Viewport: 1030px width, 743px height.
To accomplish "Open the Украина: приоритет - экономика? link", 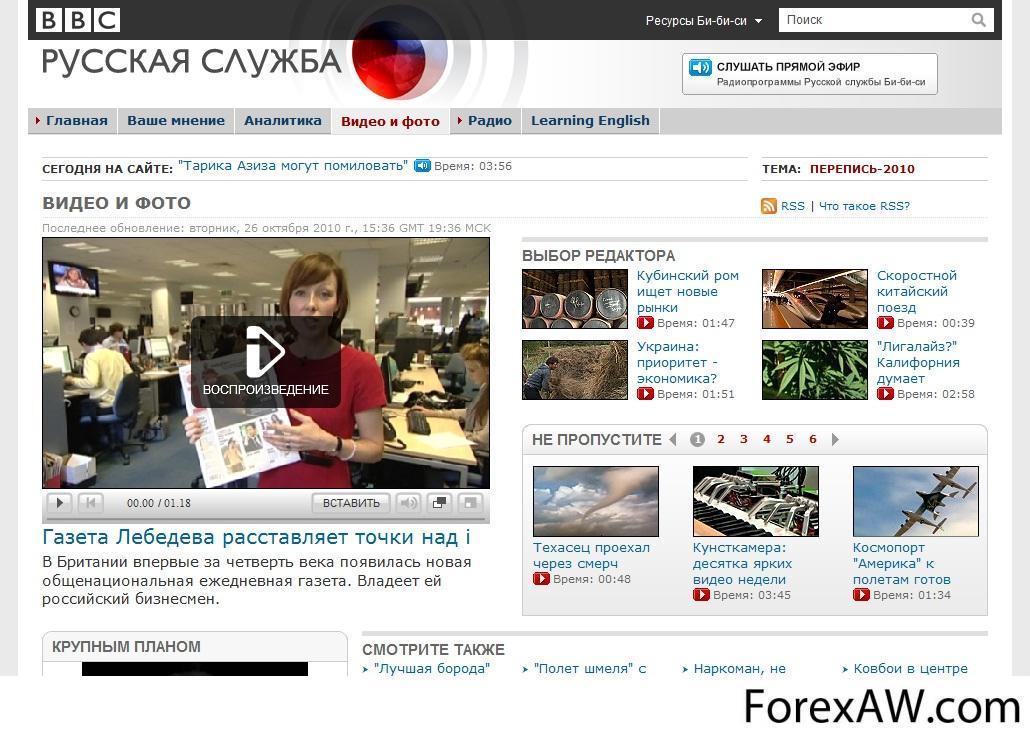I will click(677, 362).
